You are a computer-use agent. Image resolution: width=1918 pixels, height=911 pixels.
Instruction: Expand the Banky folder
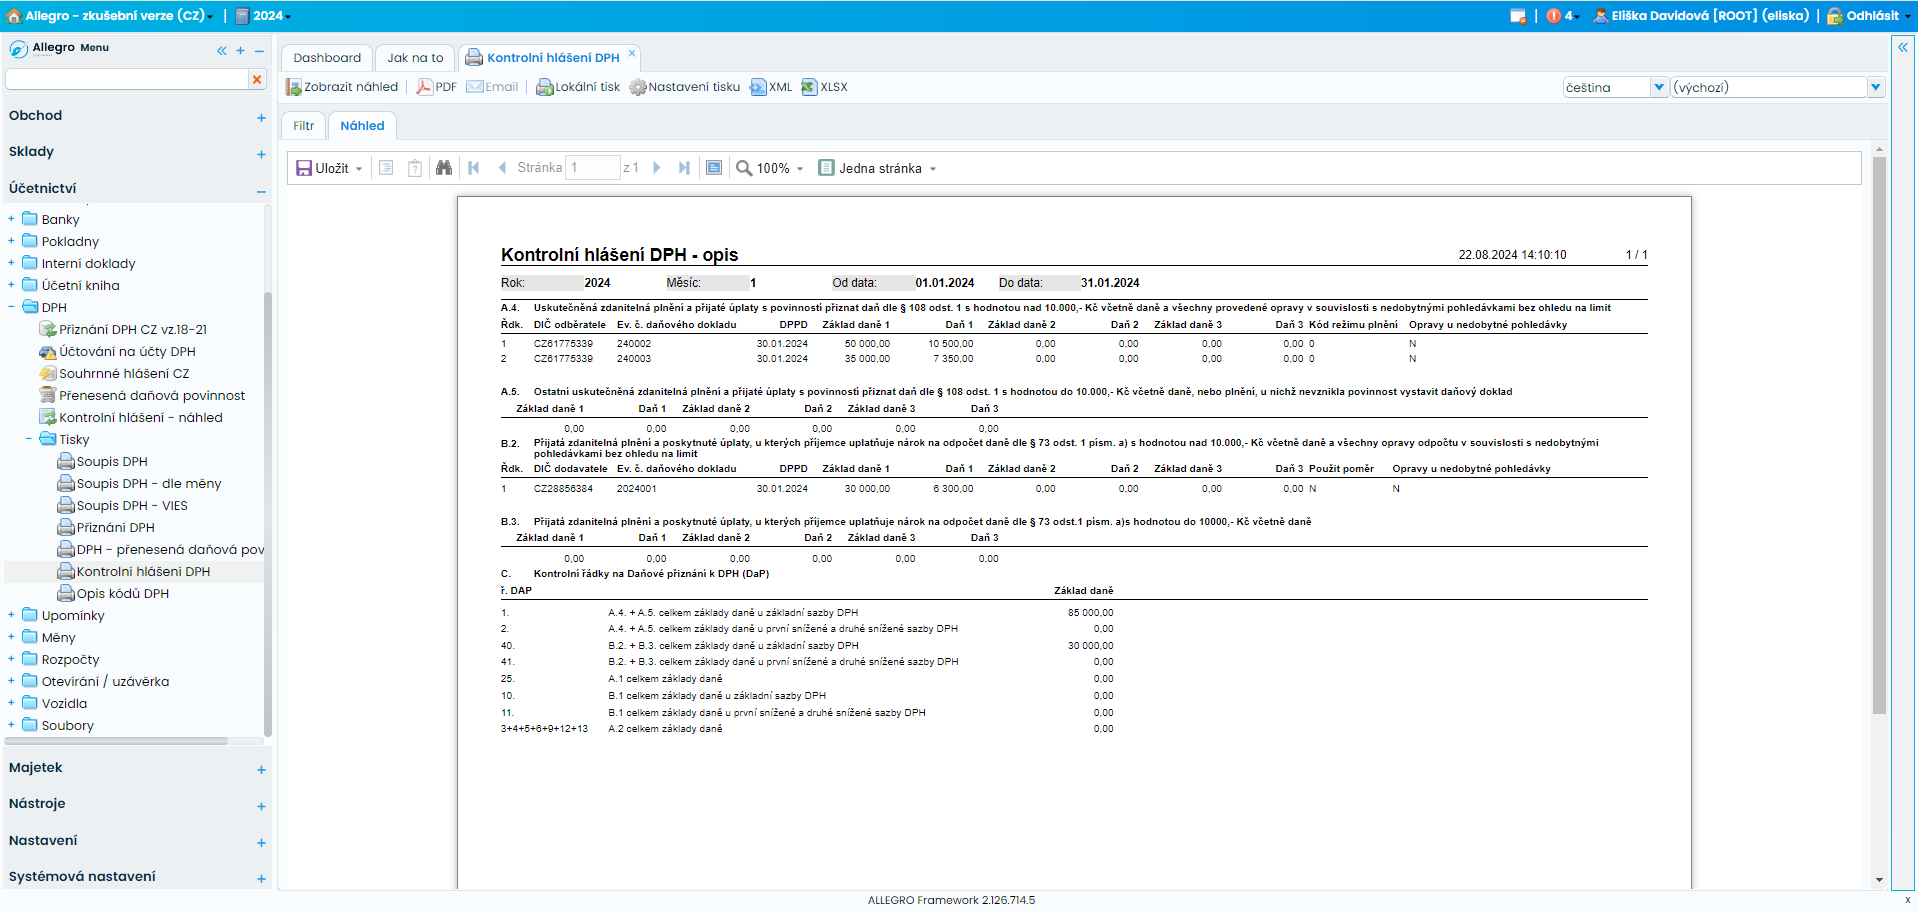point(11,219)
